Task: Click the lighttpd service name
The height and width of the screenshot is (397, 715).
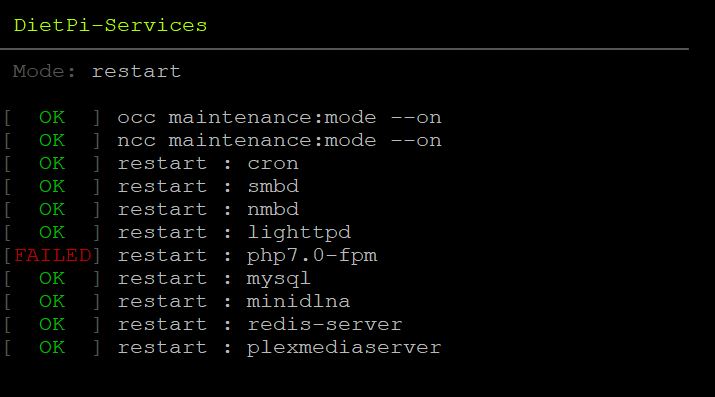Action: 299,233
